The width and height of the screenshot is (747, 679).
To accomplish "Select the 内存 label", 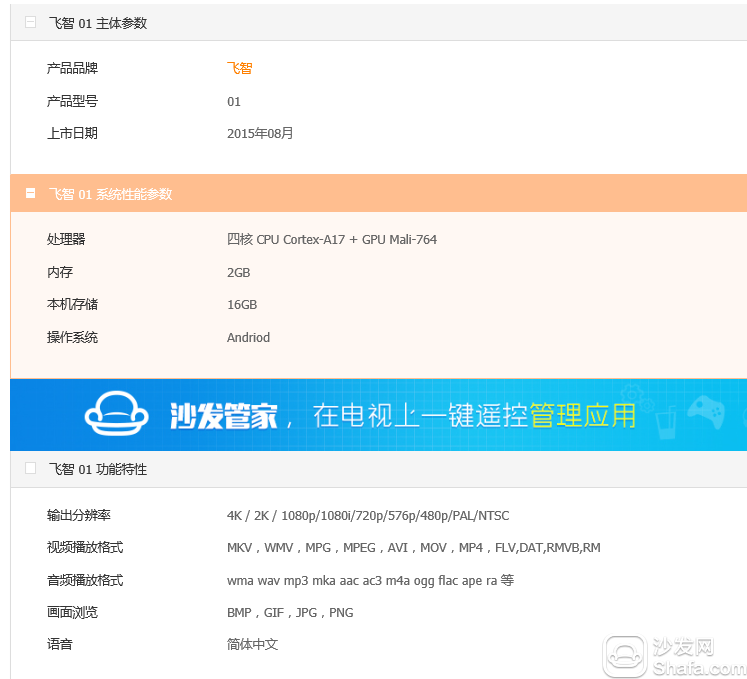I will click(x=60, y=272).
